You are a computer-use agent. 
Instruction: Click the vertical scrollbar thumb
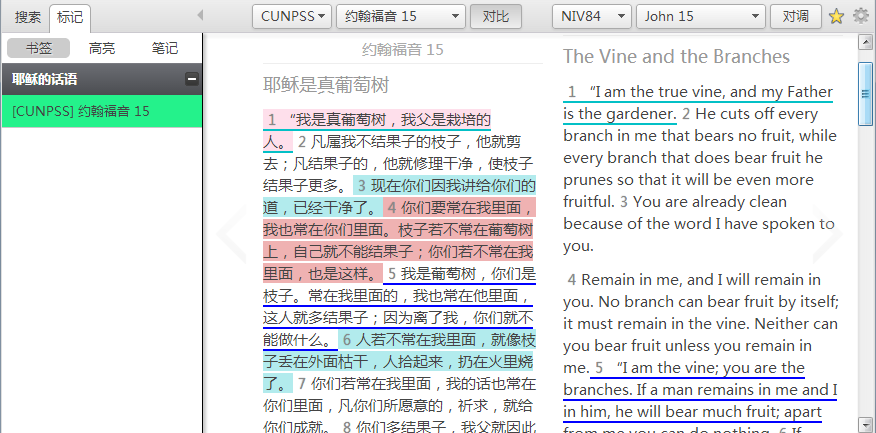coord(866,90)
